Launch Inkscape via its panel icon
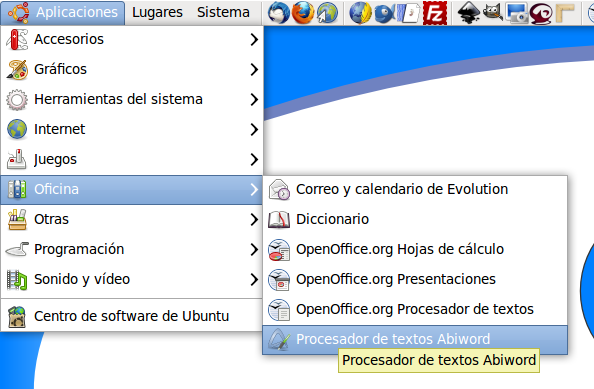 [x=469, y=13]
